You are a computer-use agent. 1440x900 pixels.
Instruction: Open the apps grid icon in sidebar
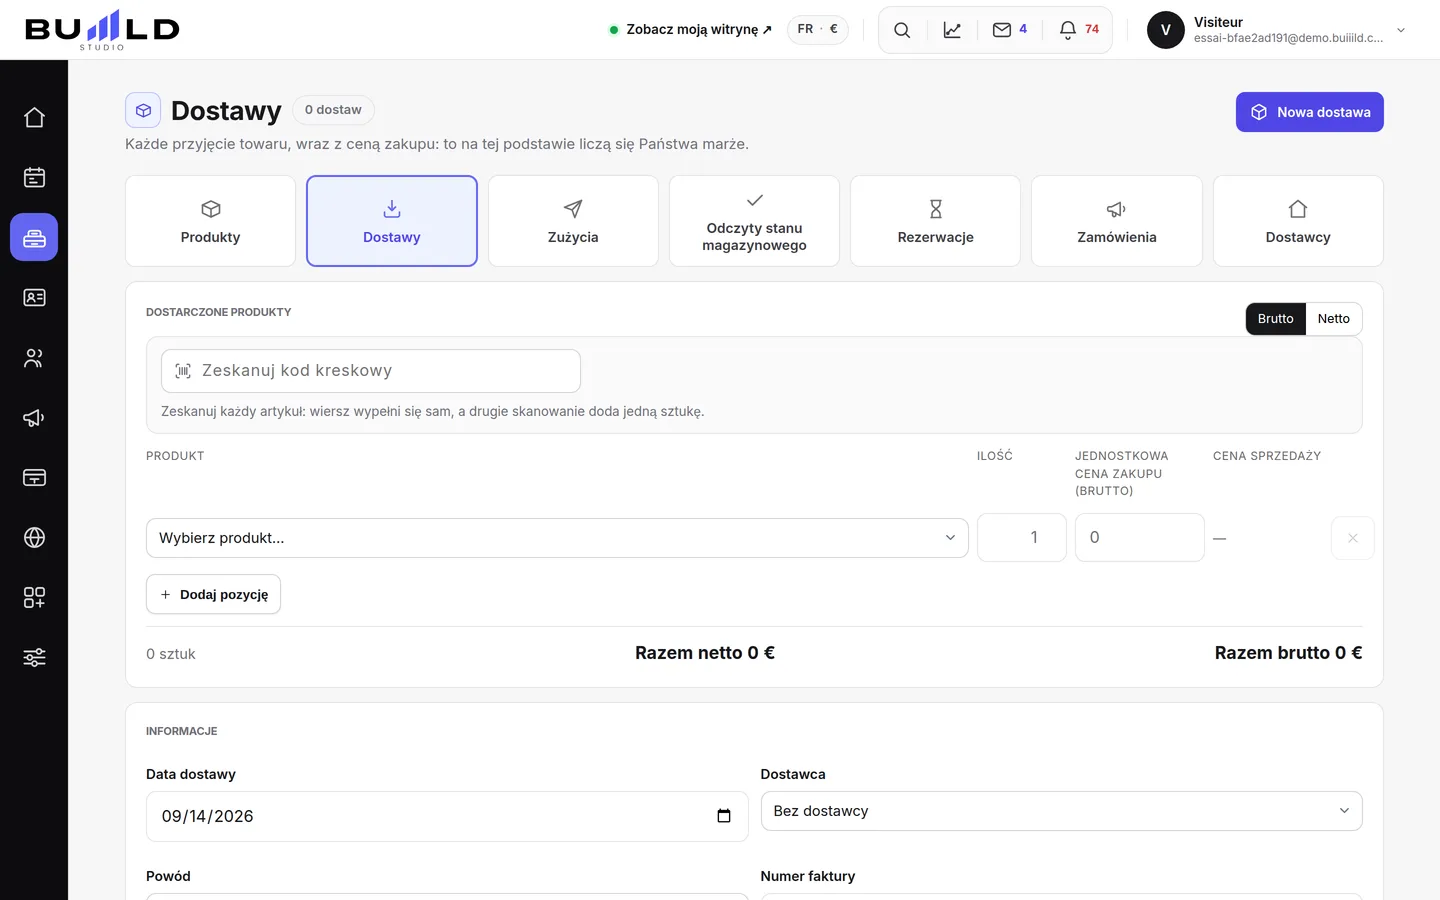34,598
